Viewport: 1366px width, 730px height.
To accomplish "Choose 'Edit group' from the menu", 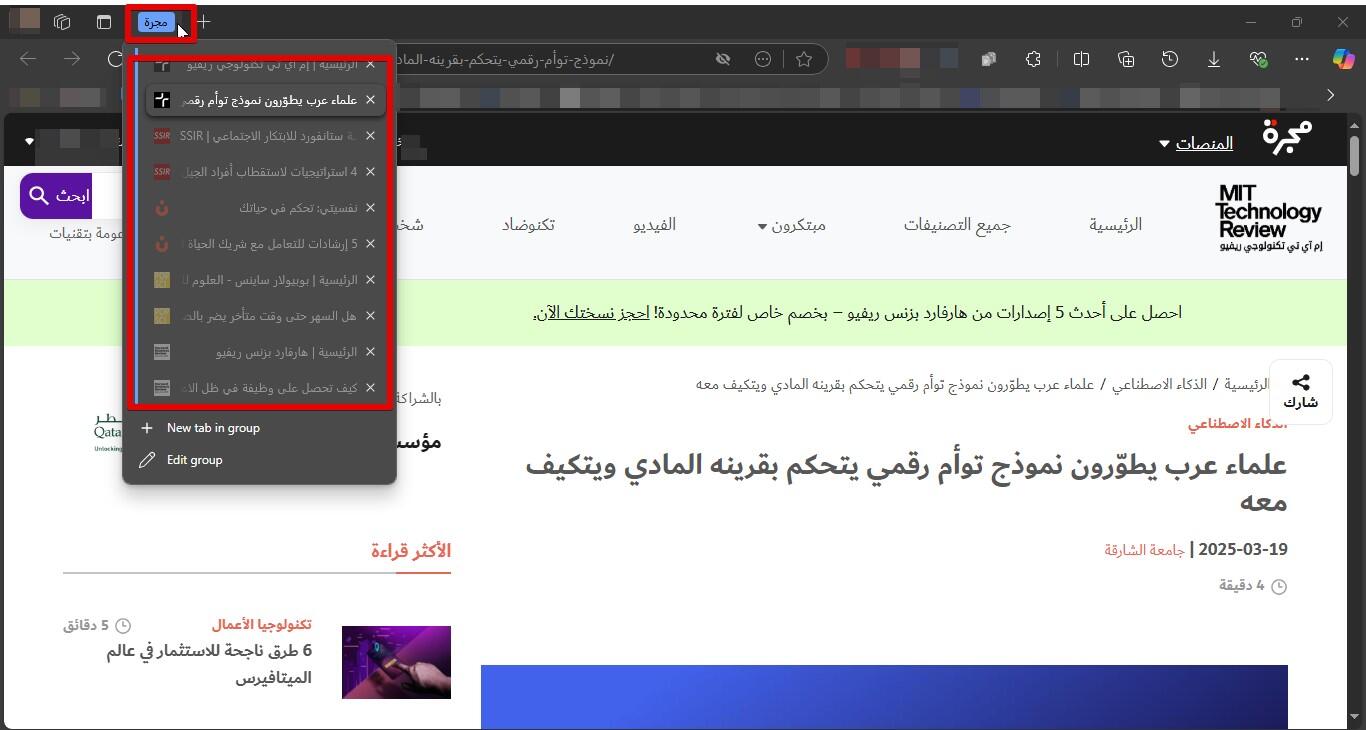I will [x=194, y=460].
